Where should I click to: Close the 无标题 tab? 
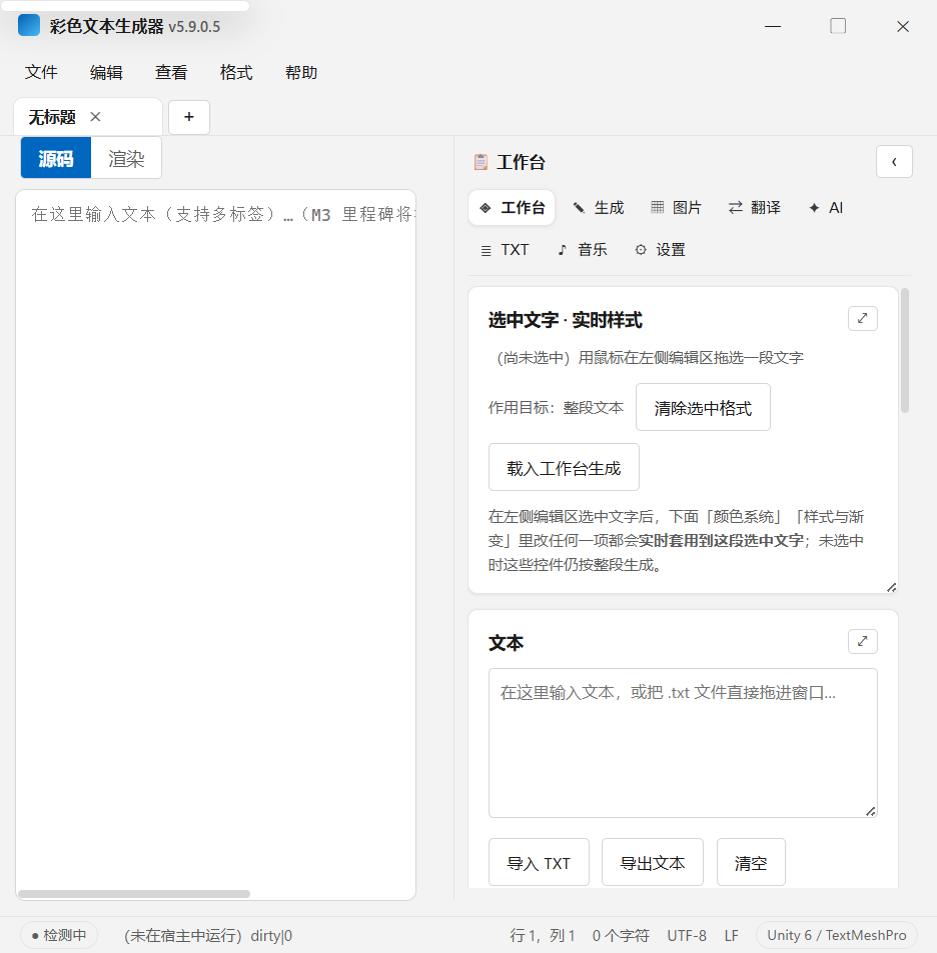[x=95, y=117]
